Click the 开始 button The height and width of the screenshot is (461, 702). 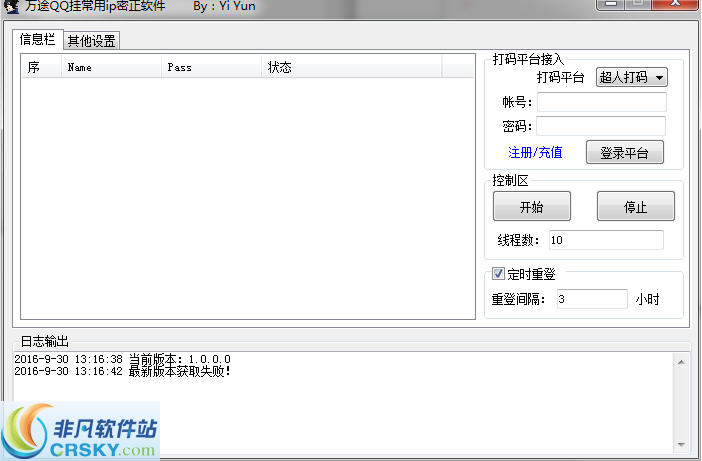point(532,206)
